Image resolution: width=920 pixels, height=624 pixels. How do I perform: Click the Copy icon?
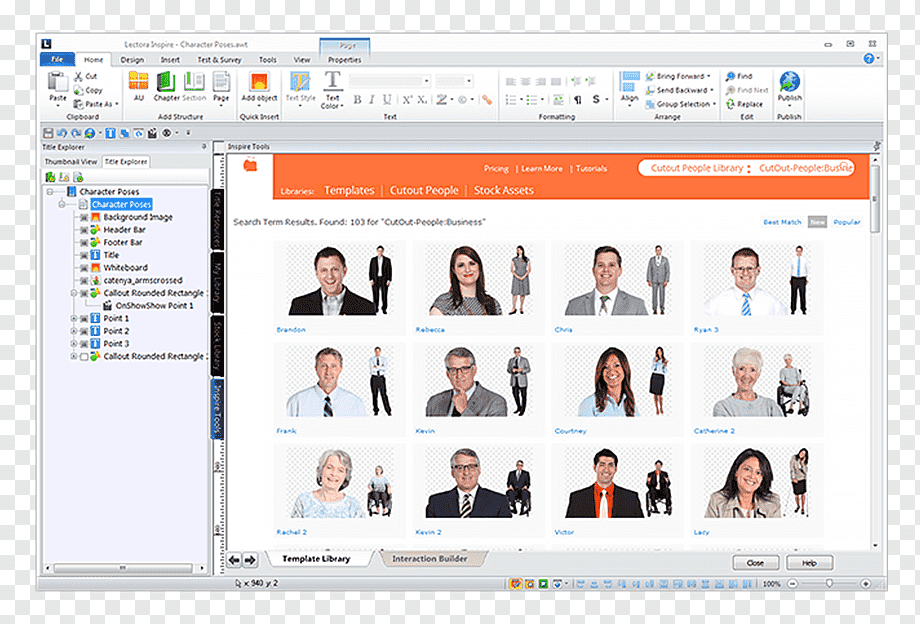click(78, 90)
